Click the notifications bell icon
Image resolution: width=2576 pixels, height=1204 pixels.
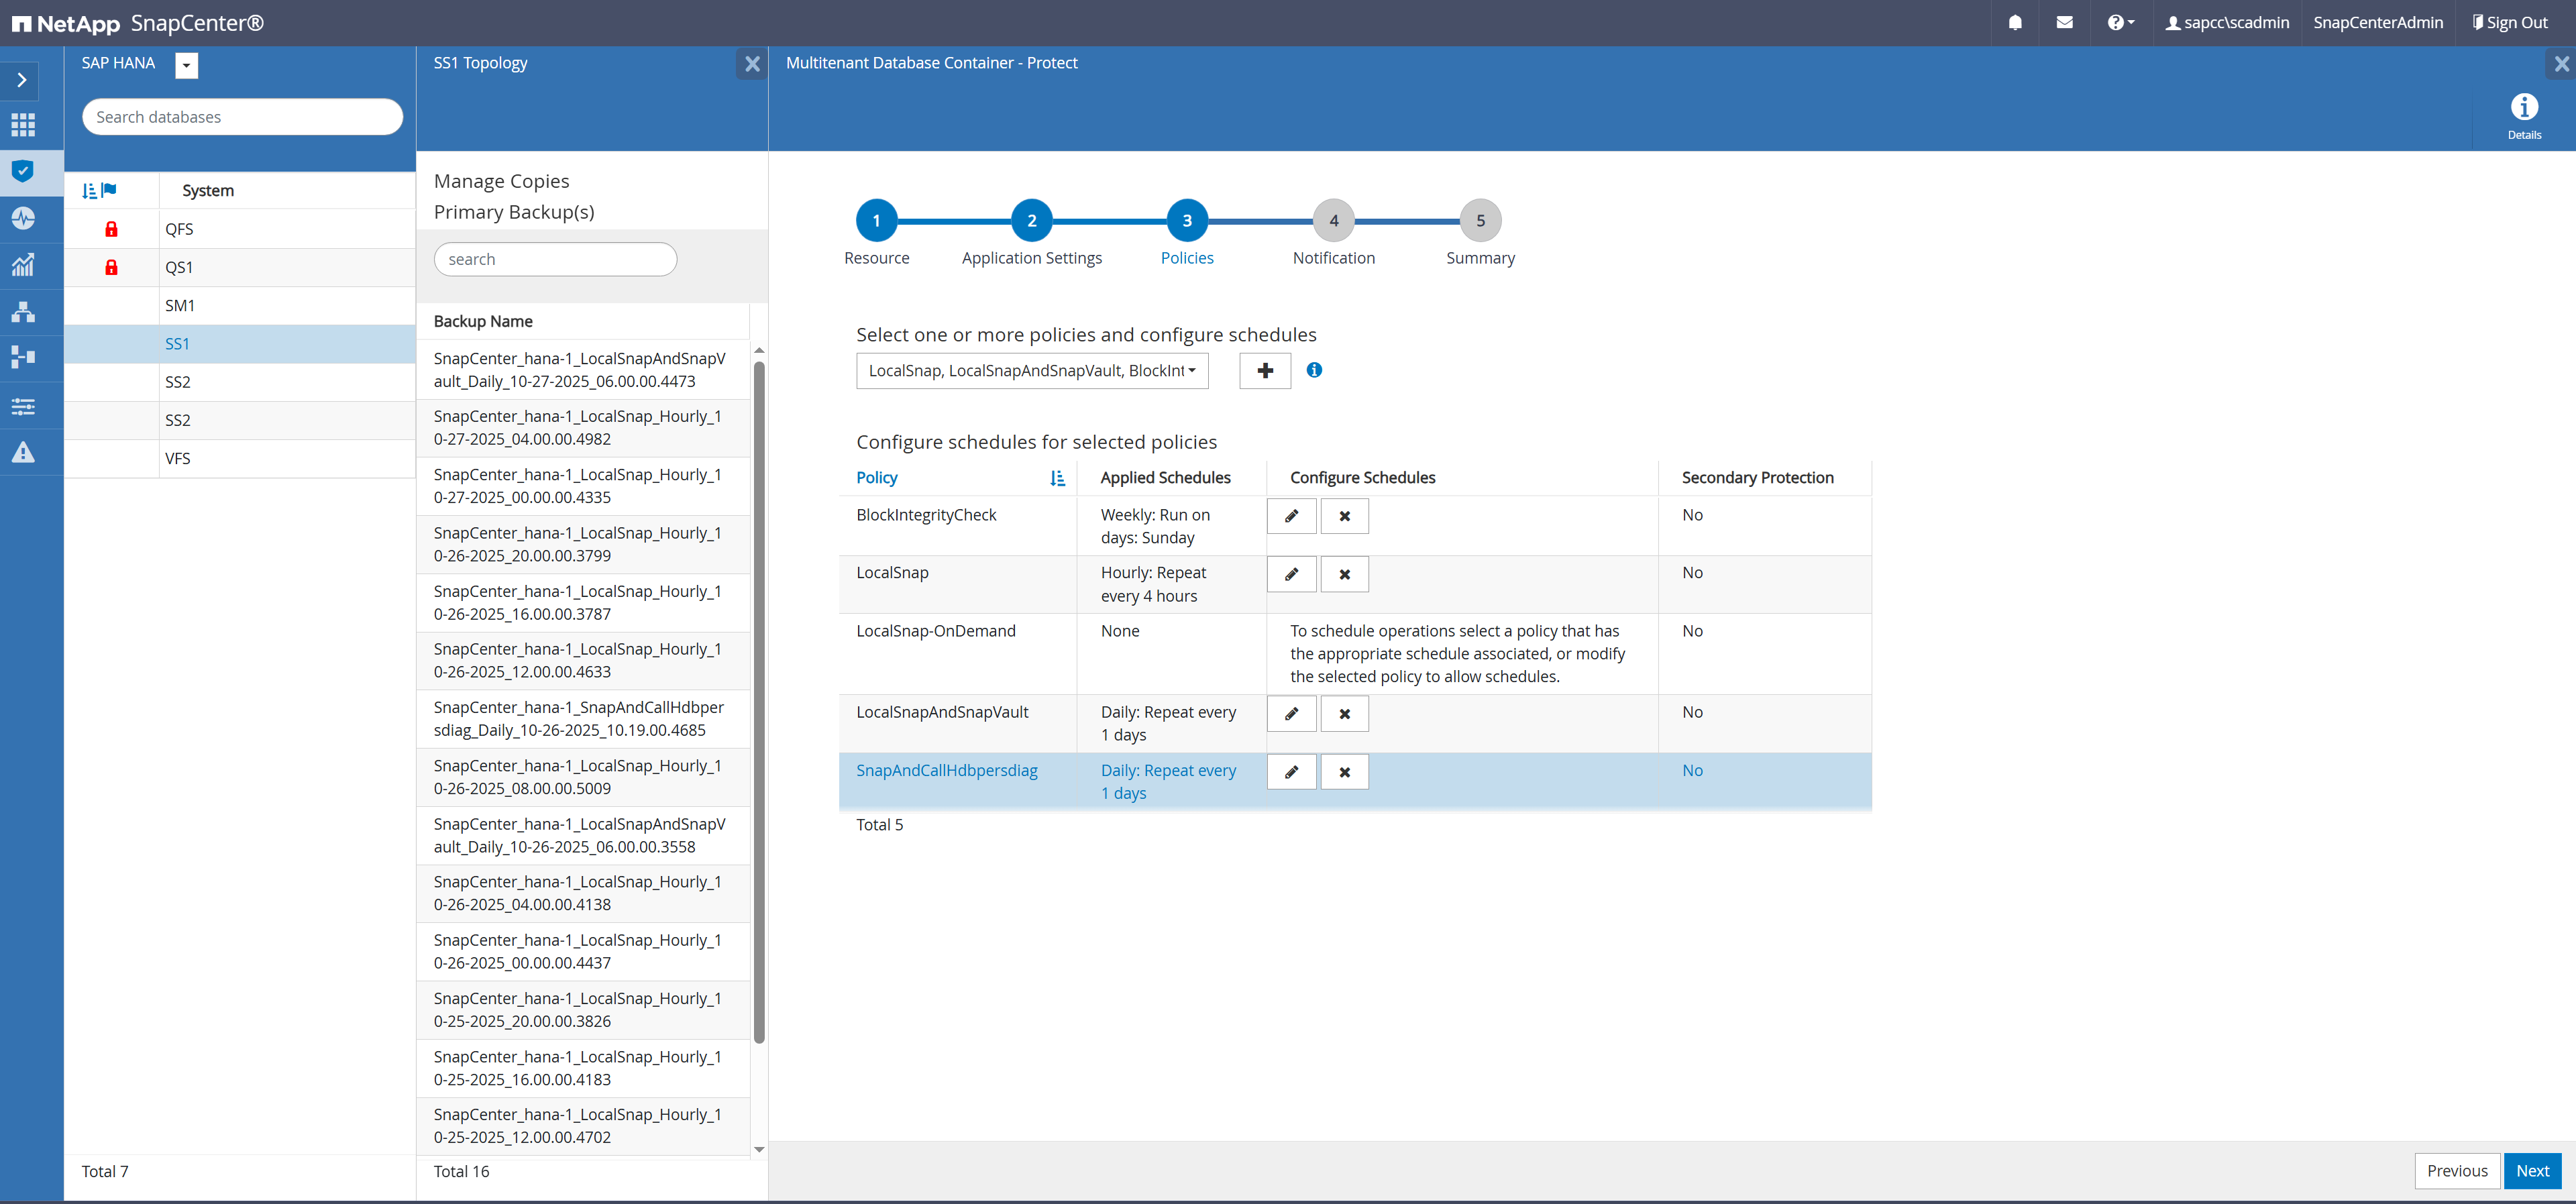pyautogui.click(x=2015, y=22)
